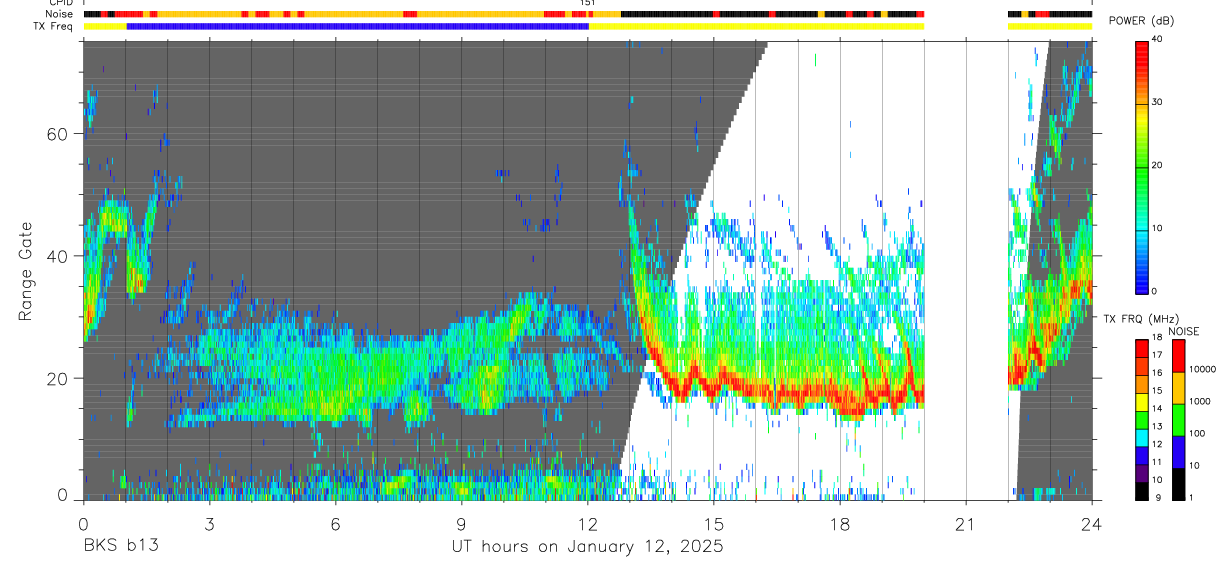This screenshot has height=567, width=1228.
Task: Click the '151' CPID value above the strips
Action: (x=588, y=3)
